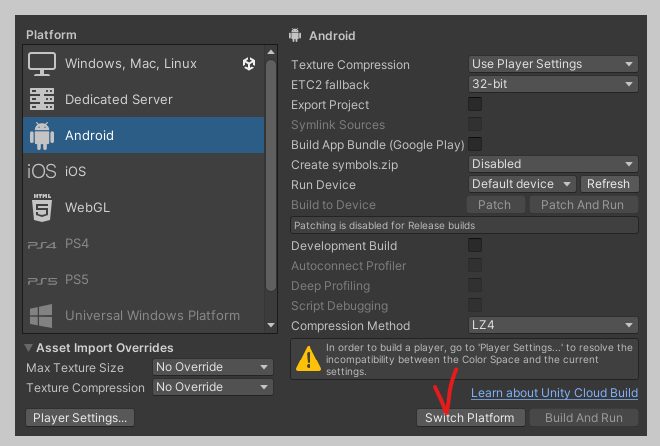
Task: Click the Texture Compression label in Android settings
Action: [x=350, y=65]
